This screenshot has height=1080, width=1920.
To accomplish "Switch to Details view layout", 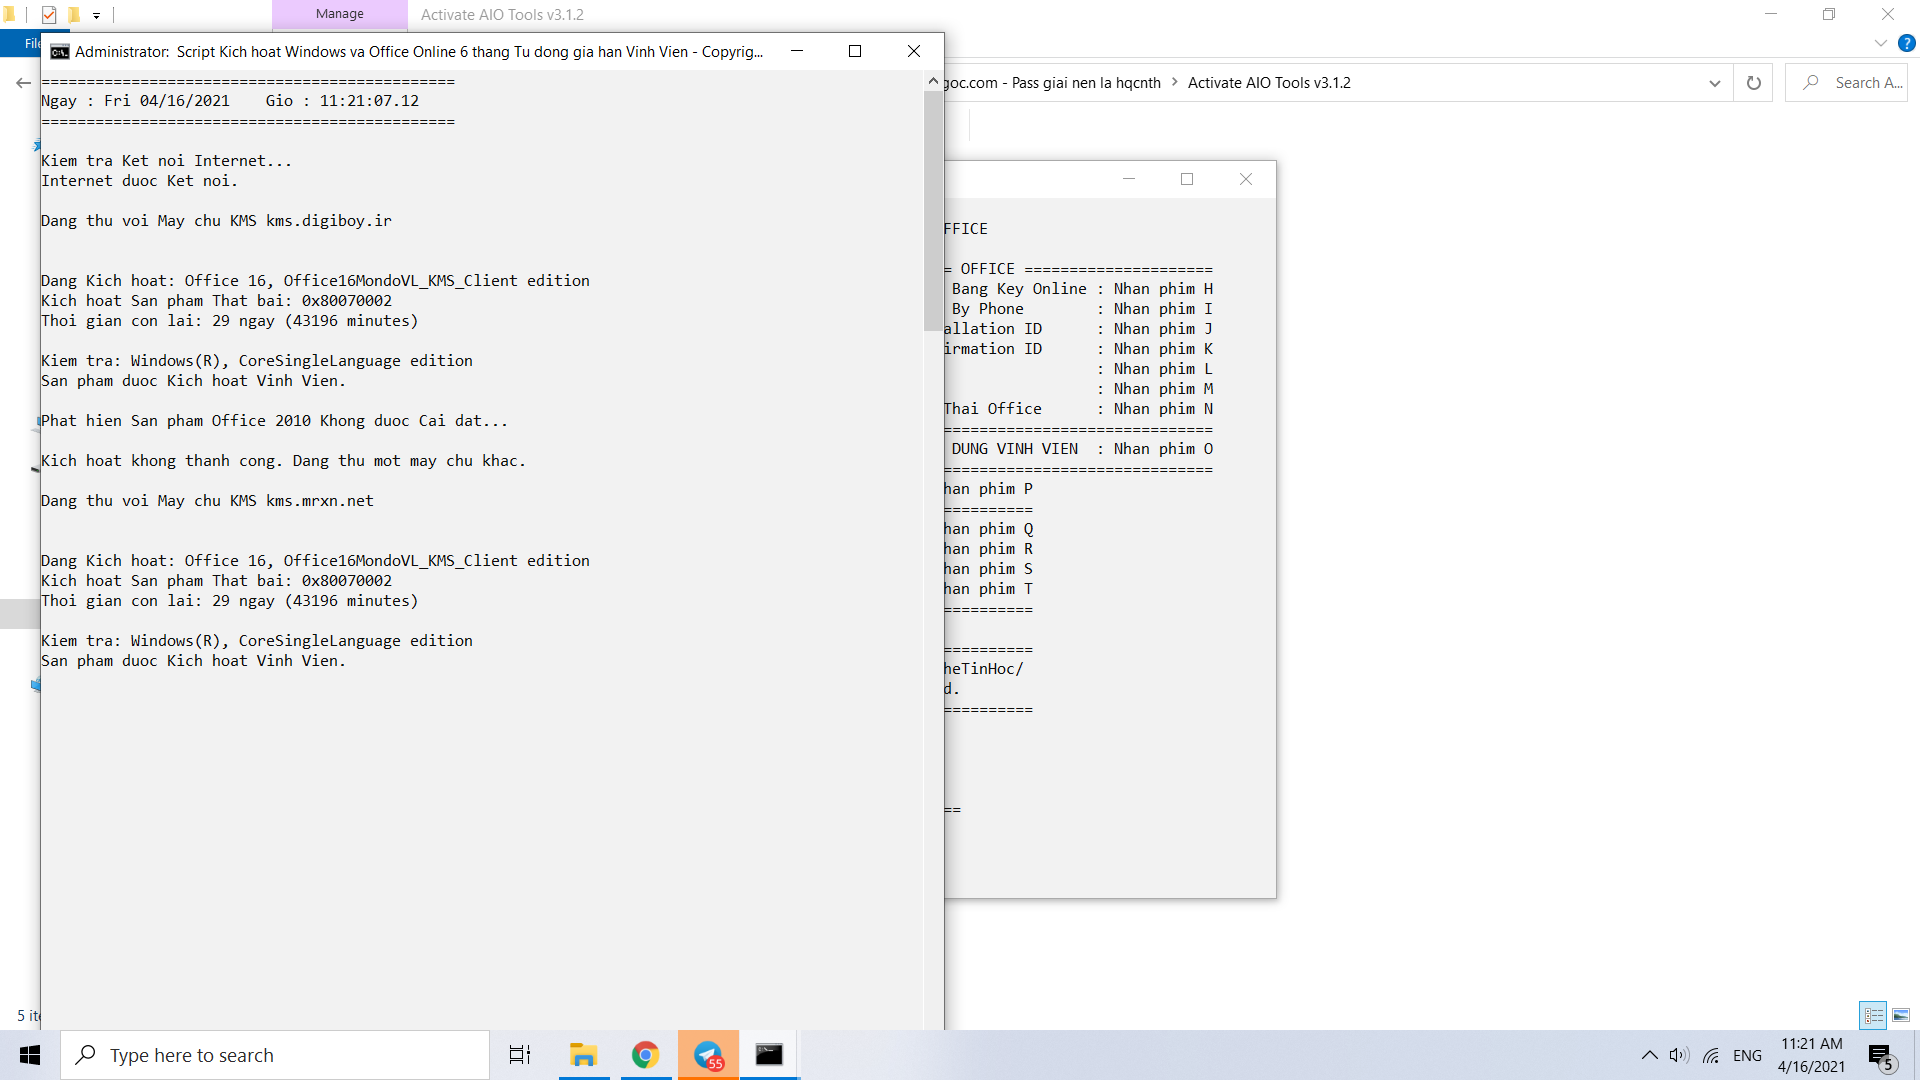I will tap(1873, 1015).
